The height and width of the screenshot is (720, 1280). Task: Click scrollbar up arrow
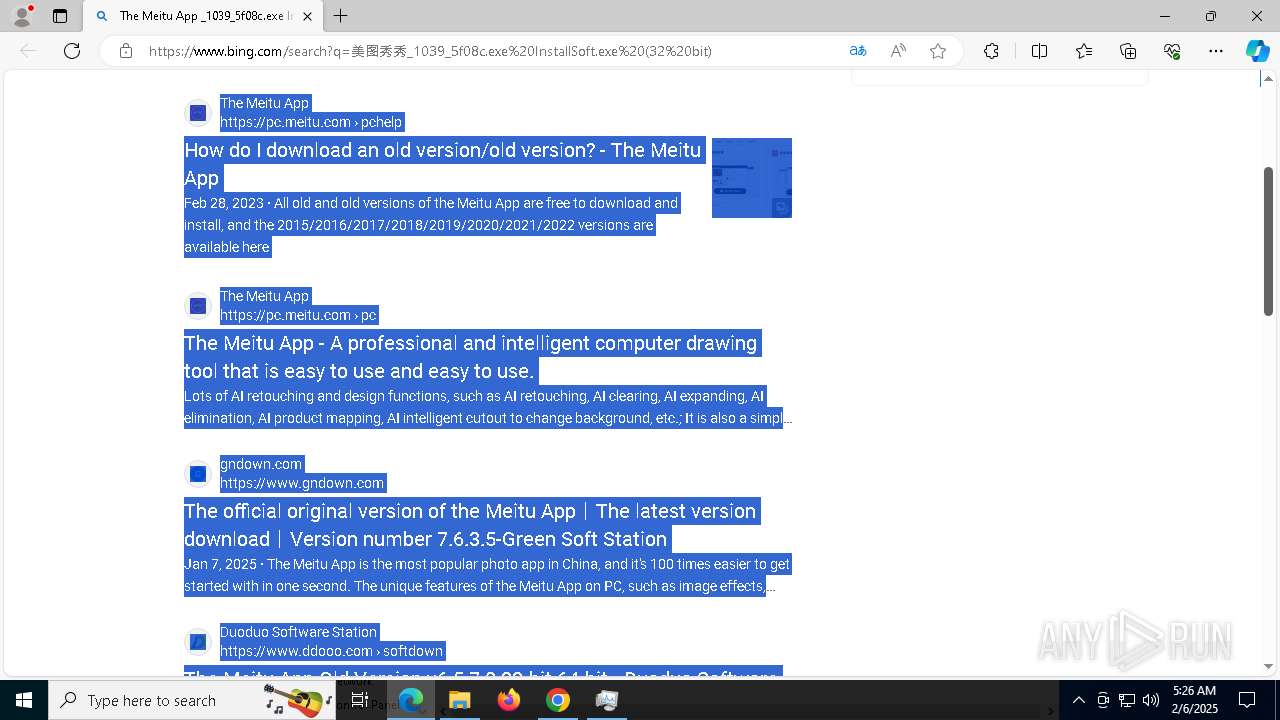(1268, 78)
